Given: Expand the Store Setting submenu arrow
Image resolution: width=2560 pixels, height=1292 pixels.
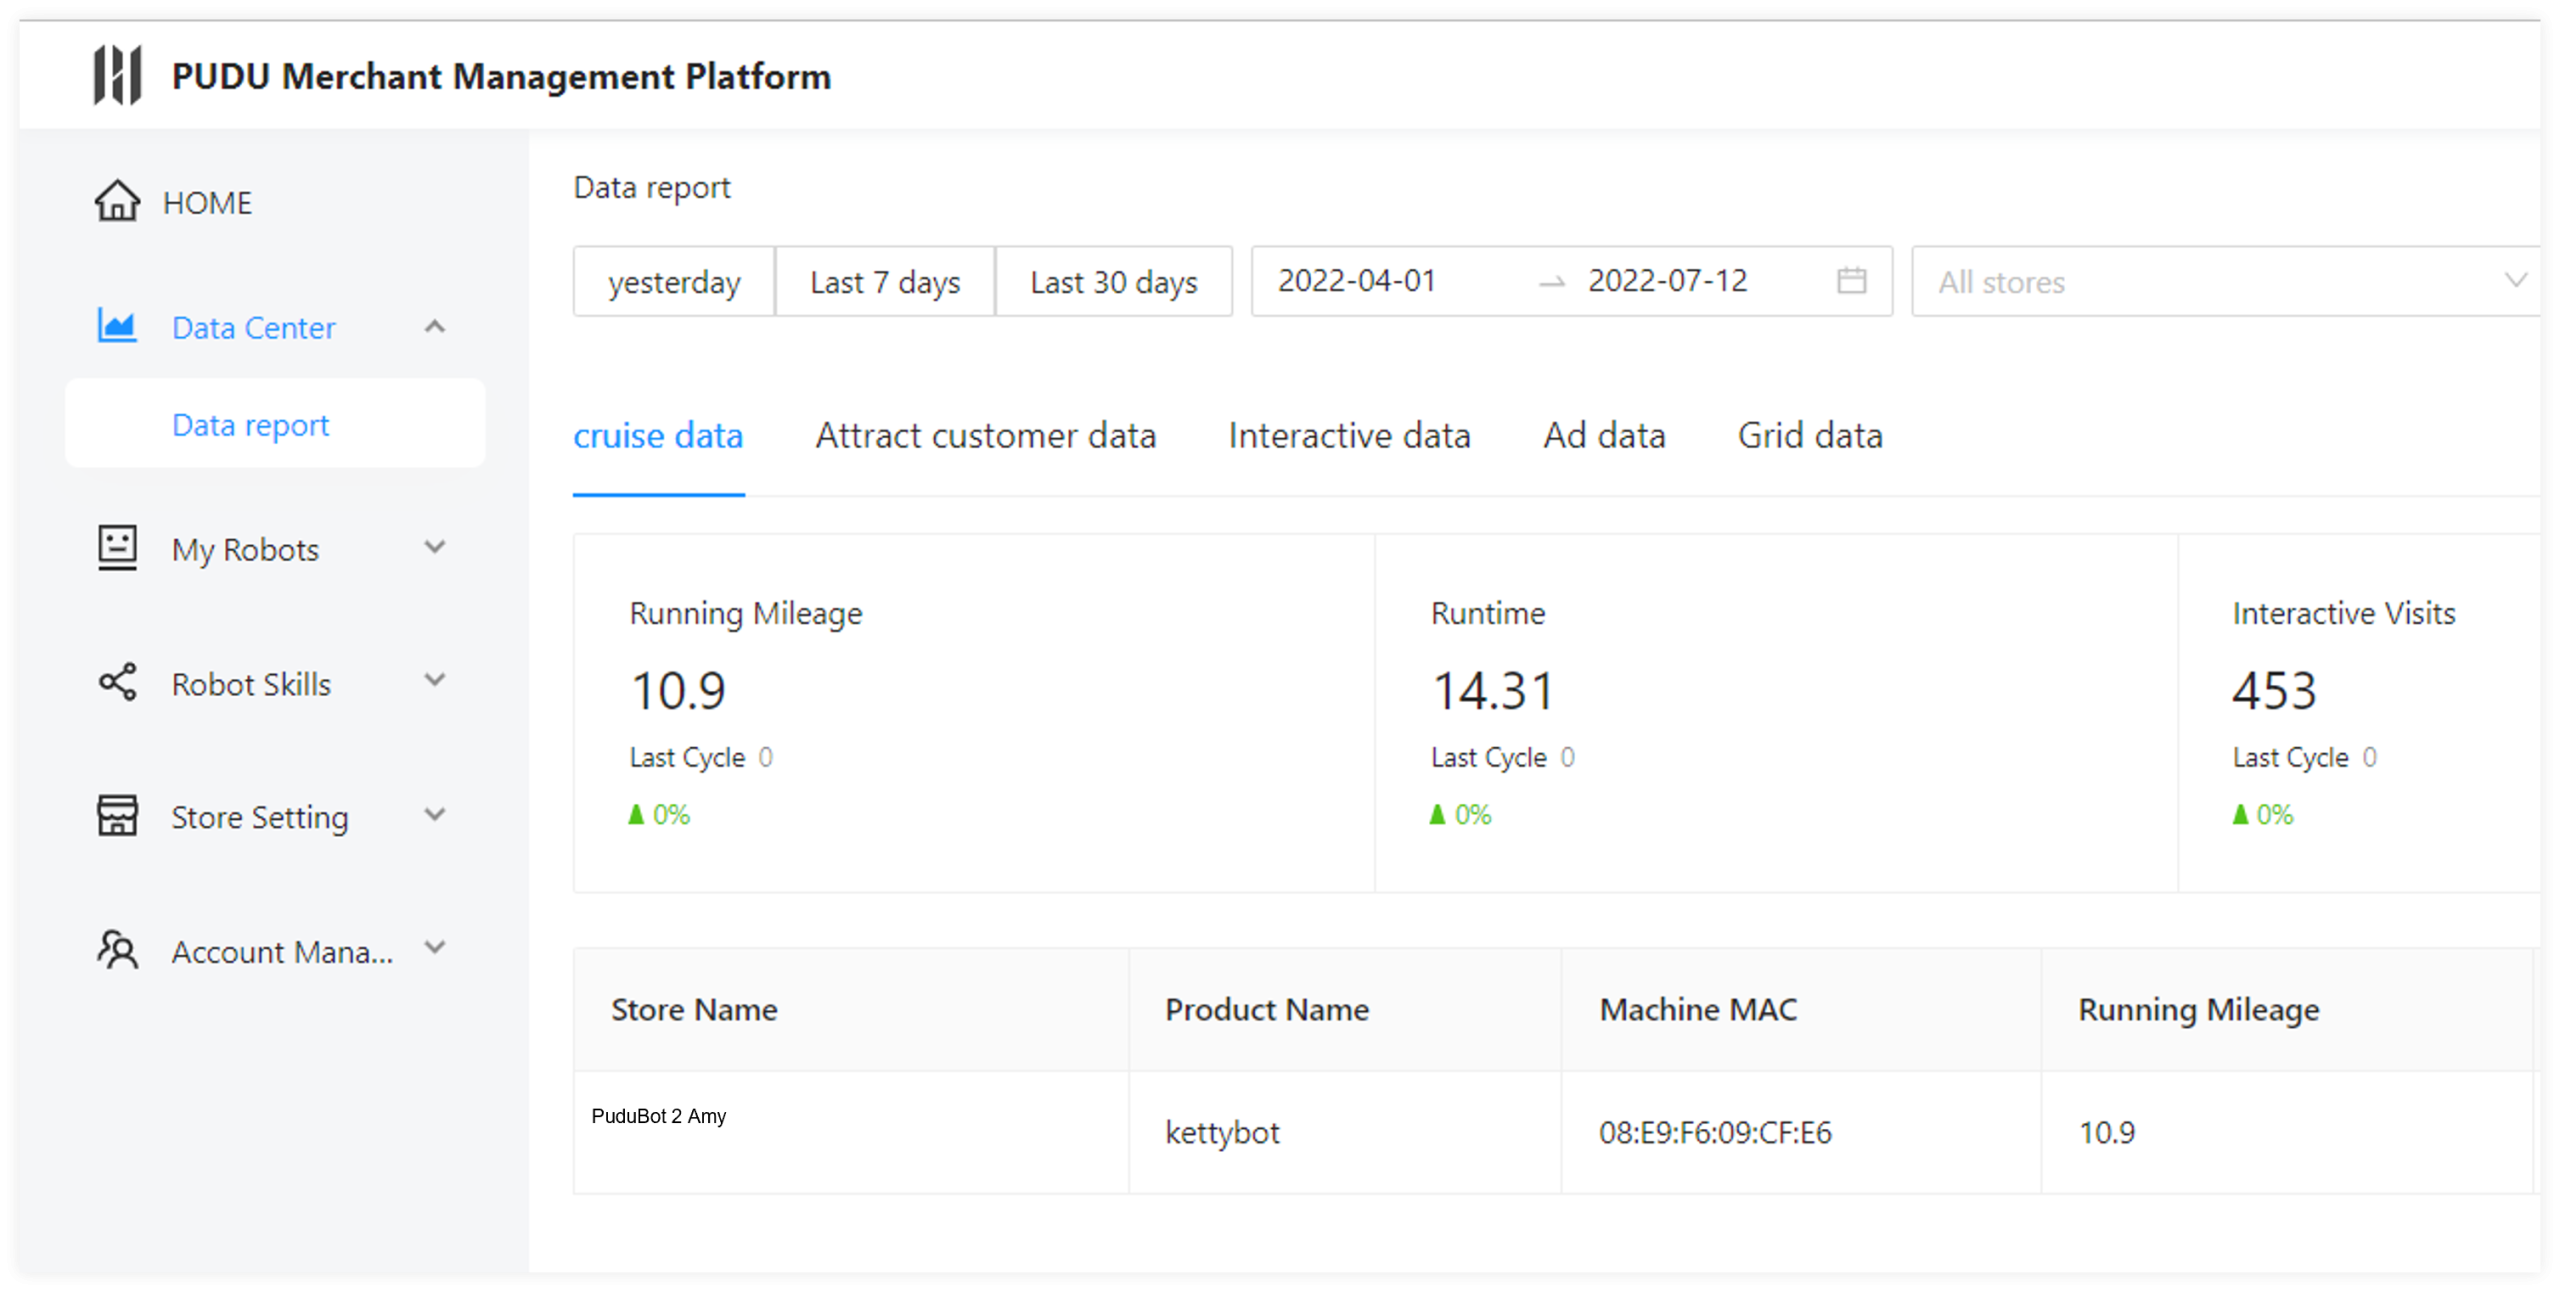Looking at the screenshot, I should 434,815.
